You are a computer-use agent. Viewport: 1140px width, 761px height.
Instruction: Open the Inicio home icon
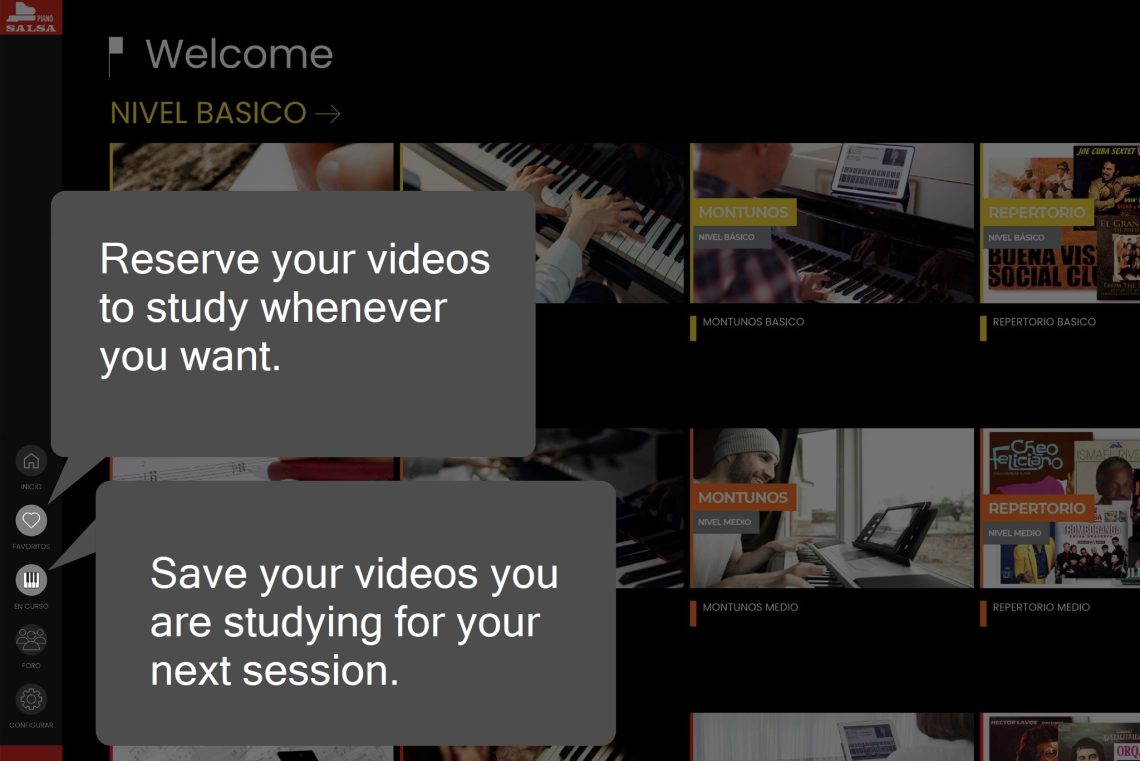[x=31, y=461]
